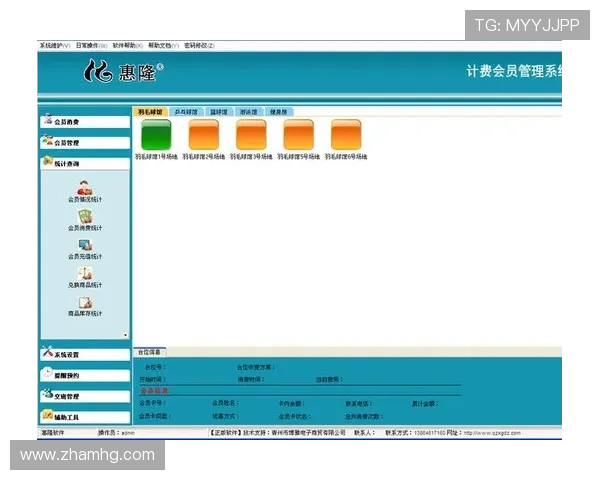Screen dimensions: 600x480
Task: Click the 优惠方式 label
Action: point(225,416)
